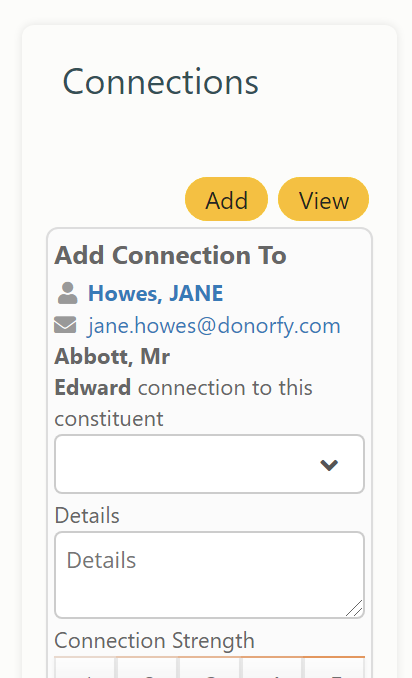Click the jane.howes@donorfy.com email link
The width and height of the screenshot is (412, 678).
click(214, 325)
